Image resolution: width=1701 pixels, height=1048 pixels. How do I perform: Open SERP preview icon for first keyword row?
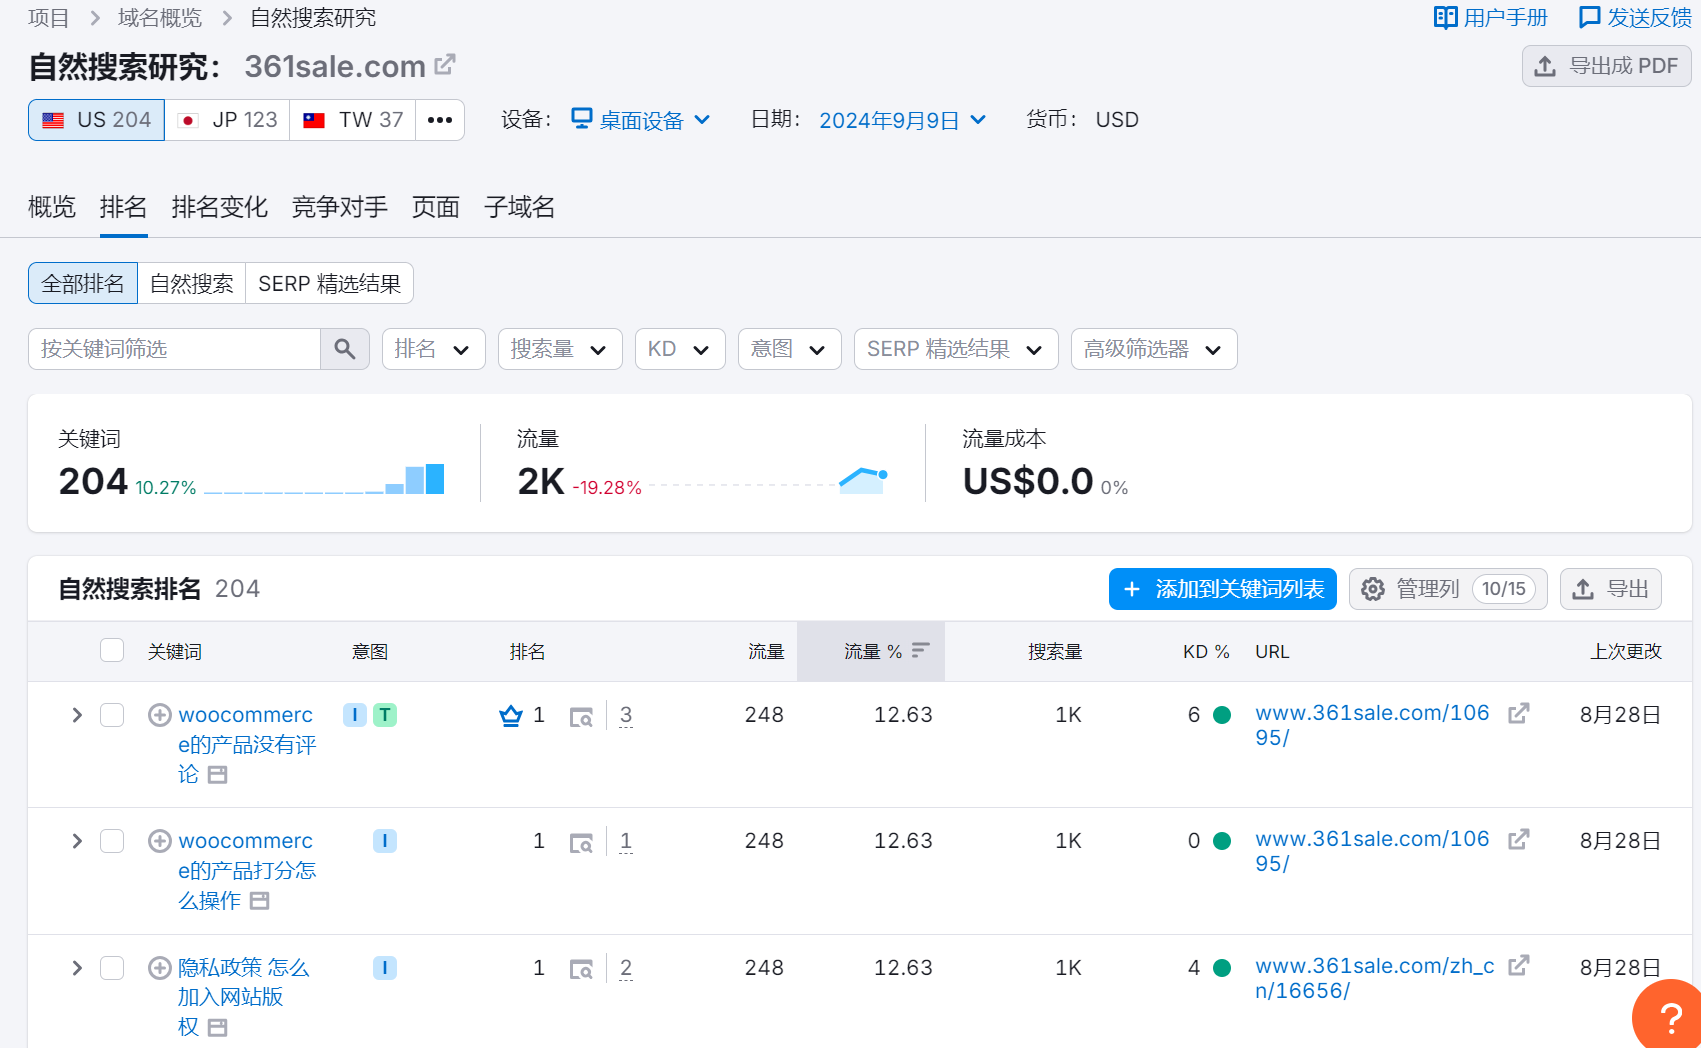click(x=581, y=716)
